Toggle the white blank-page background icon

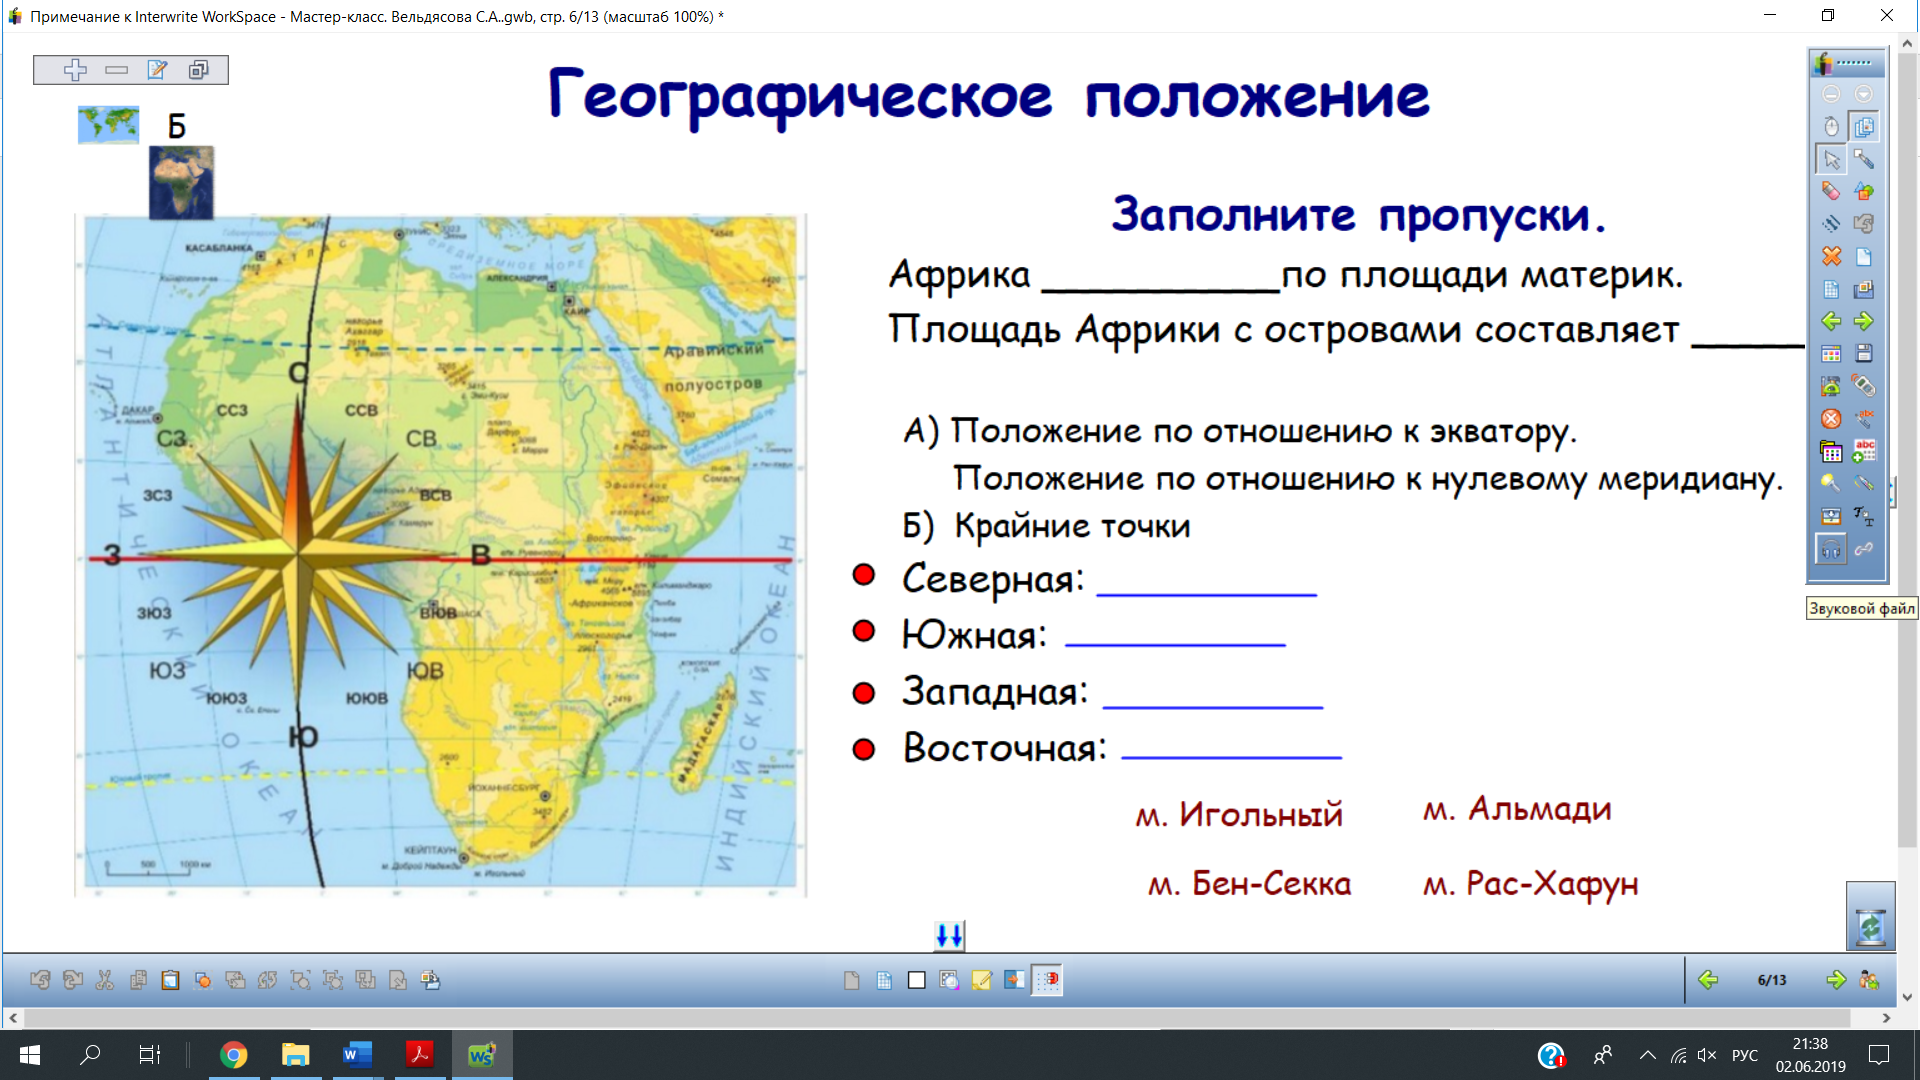coord(916,980)
